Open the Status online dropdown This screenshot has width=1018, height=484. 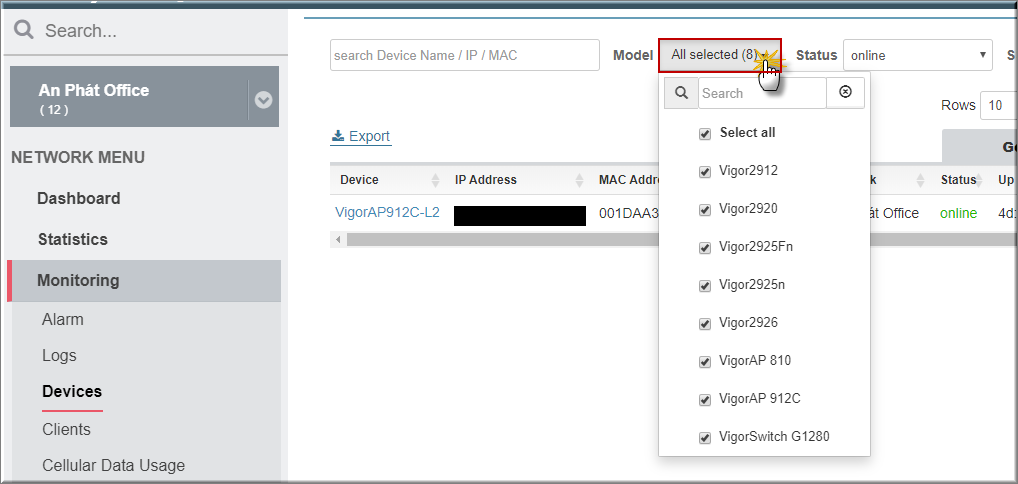[x=917, y=55]
